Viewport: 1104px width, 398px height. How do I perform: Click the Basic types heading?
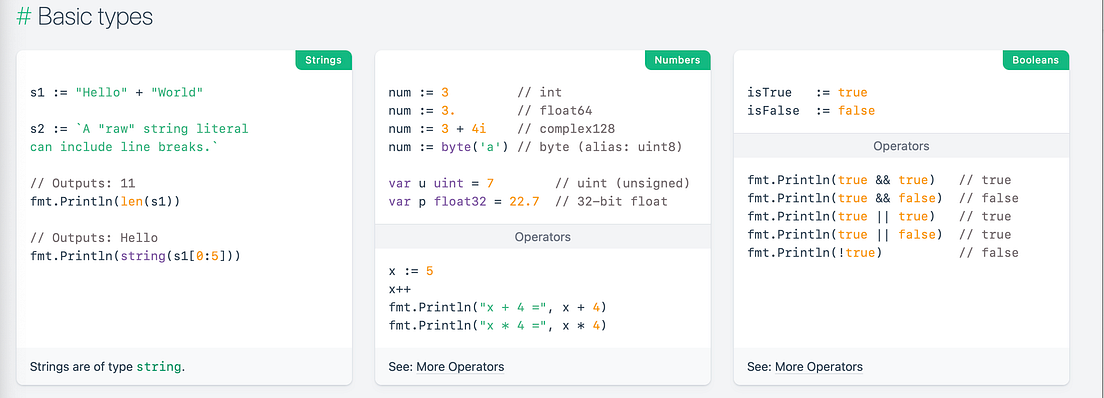coord(95,17)
